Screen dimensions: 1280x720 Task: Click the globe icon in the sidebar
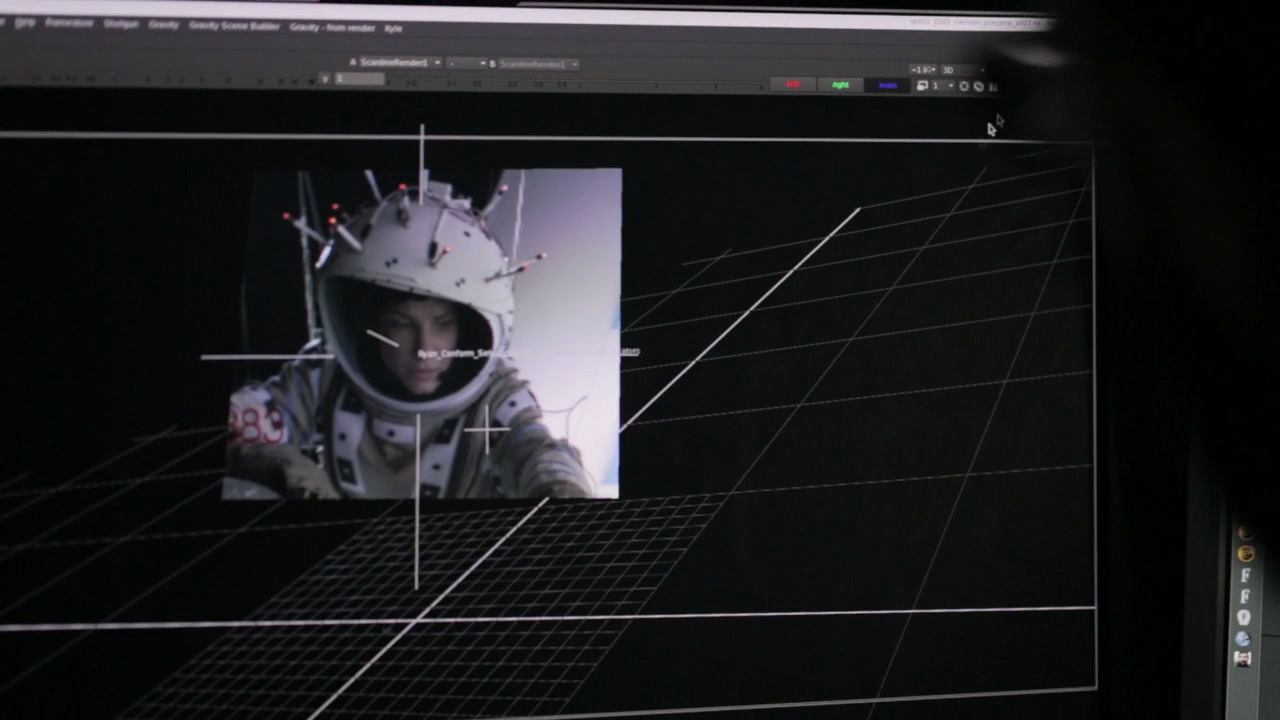click(1243, 638)
